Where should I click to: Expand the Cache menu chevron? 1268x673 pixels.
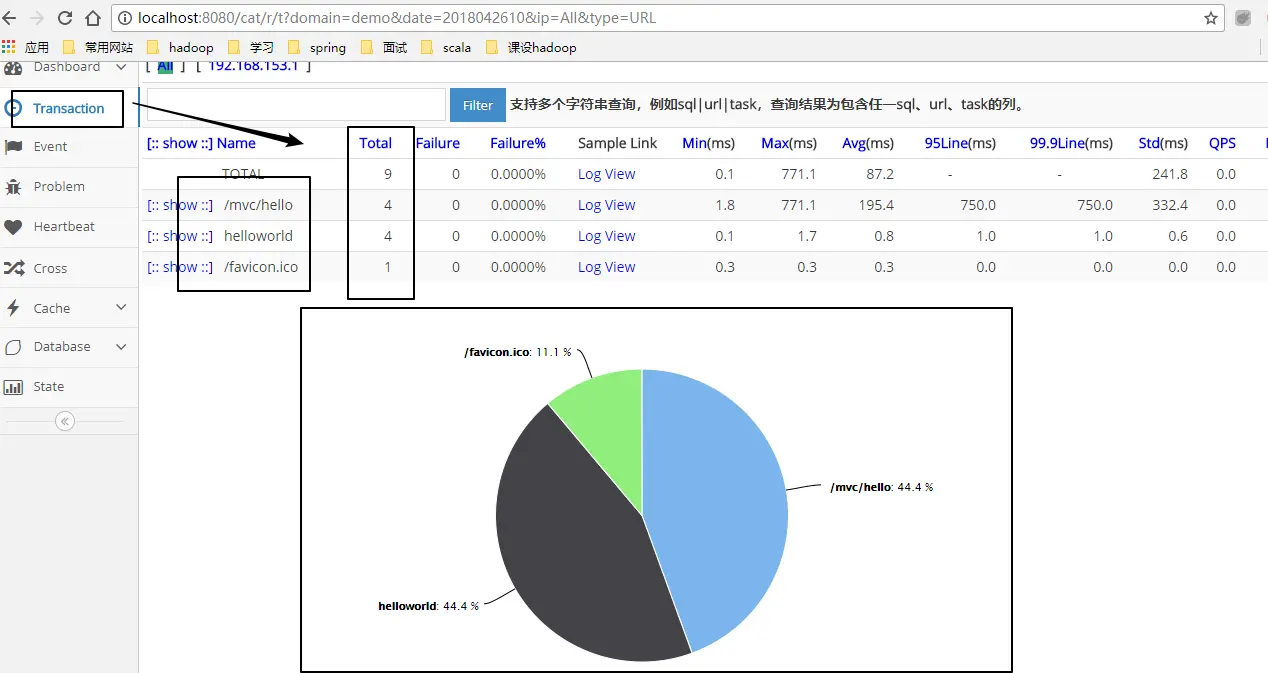[121, 307]
